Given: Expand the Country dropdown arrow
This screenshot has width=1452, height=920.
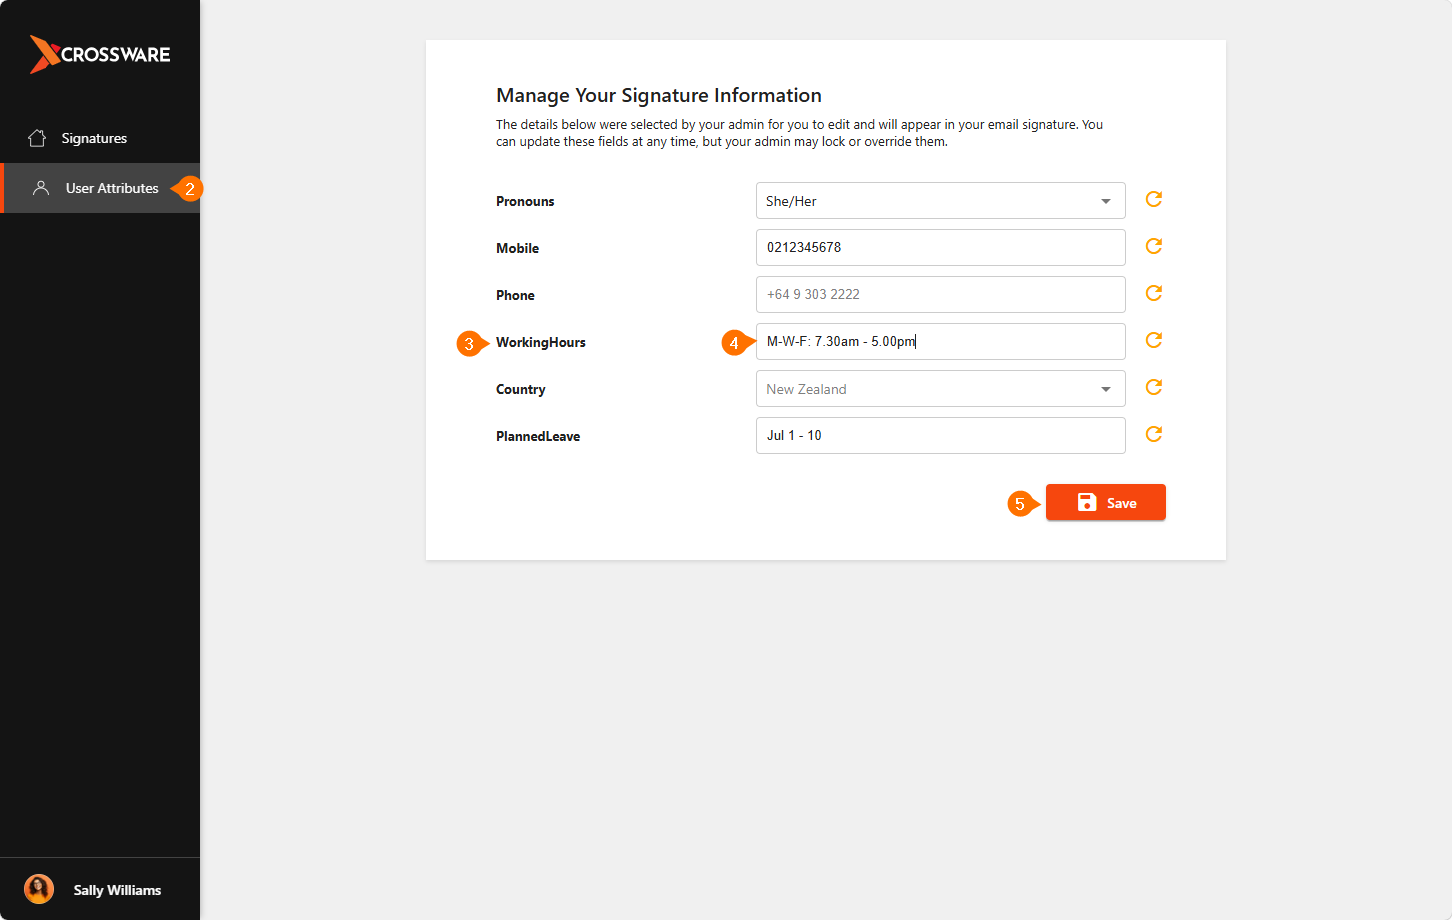Looking at the screenshot, I should (x=1105, y=389).
